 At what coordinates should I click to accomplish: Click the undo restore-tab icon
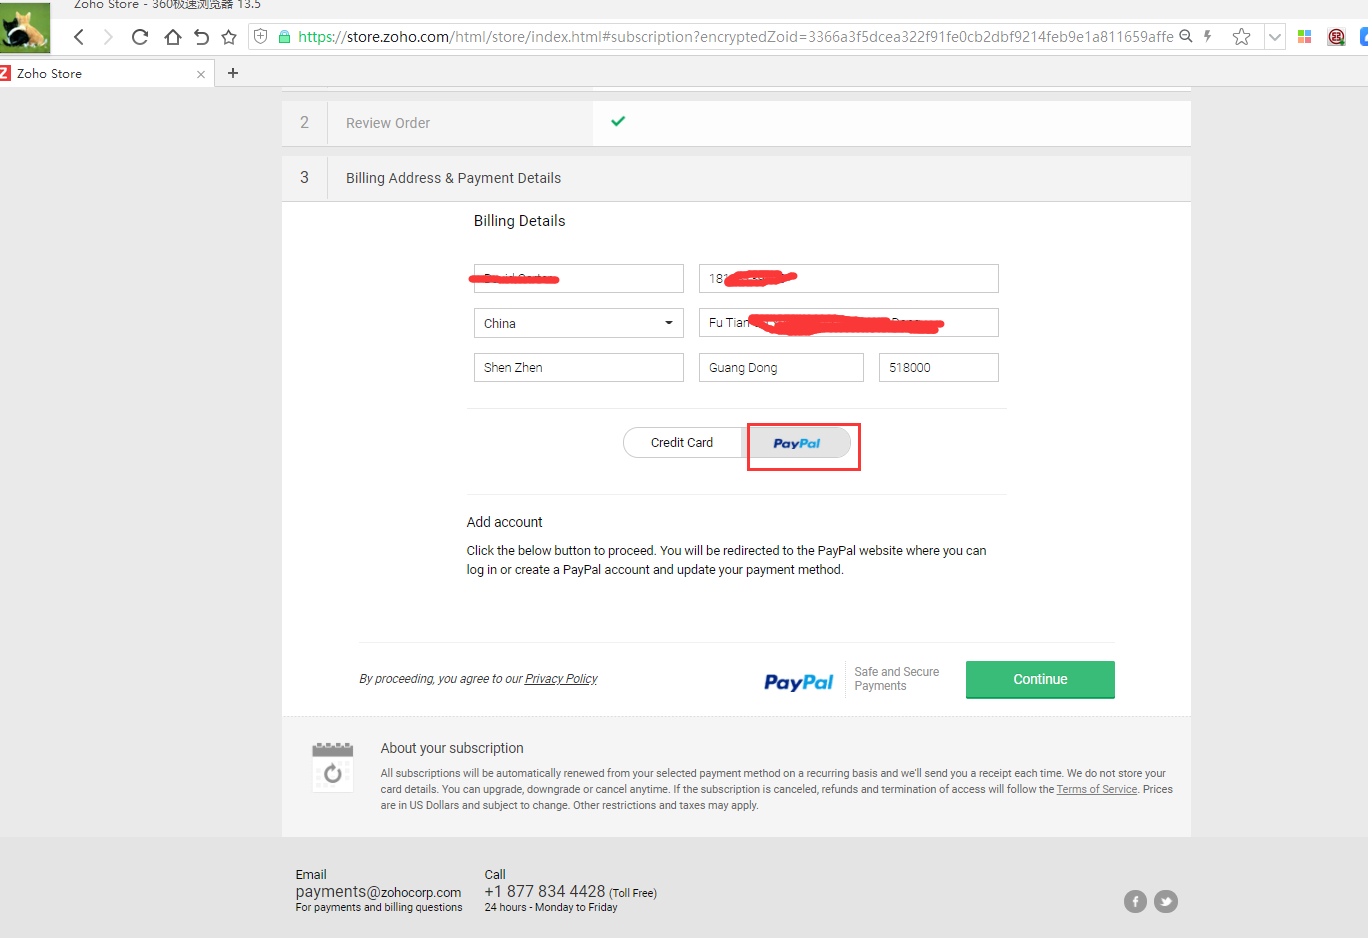pos(201,37)
